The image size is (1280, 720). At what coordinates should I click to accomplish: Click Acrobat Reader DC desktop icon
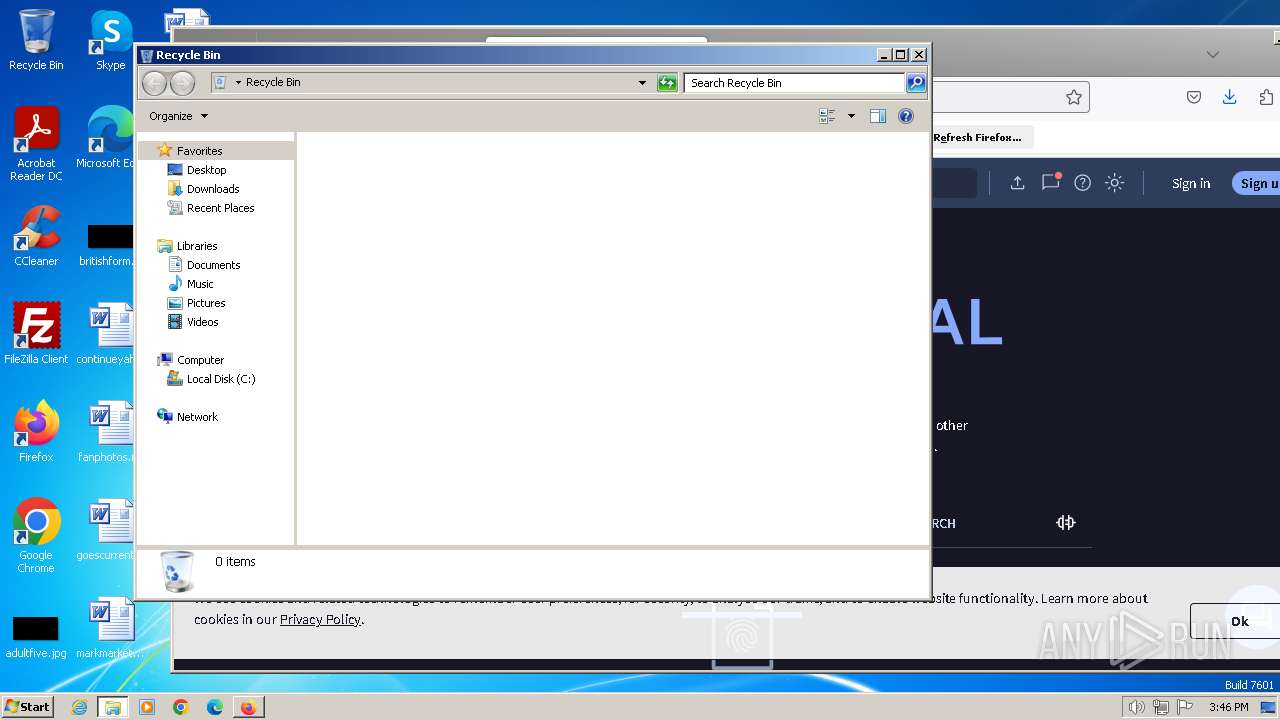click(x=36, y=145)
